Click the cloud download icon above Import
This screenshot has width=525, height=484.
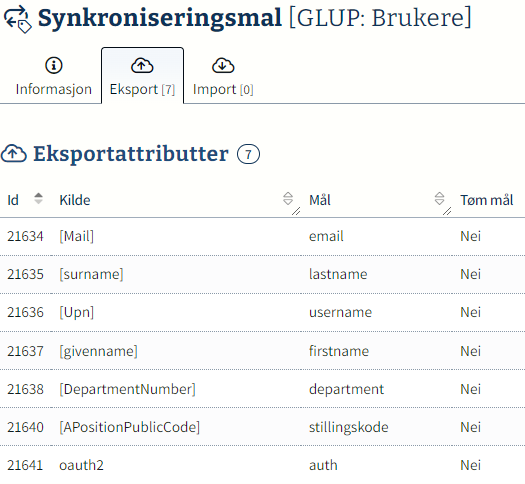tap(223, 65)
